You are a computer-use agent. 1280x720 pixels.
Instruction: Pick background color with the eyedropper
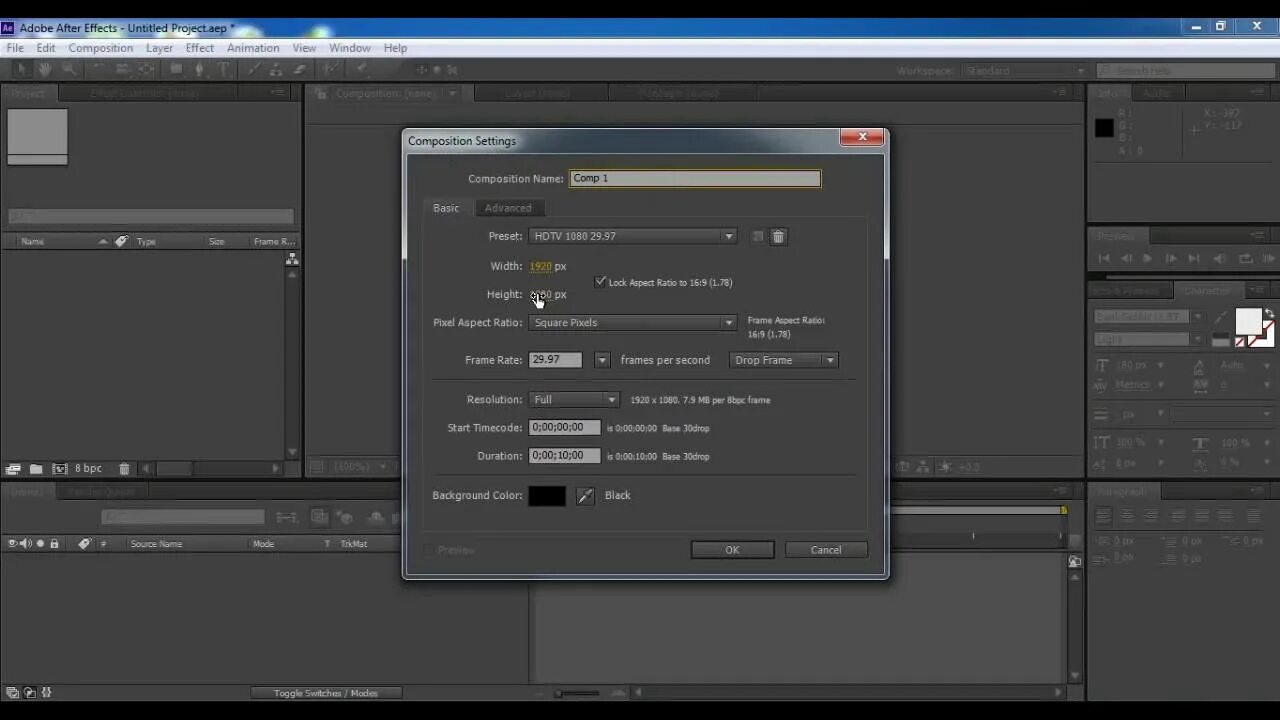click(585, 496)
